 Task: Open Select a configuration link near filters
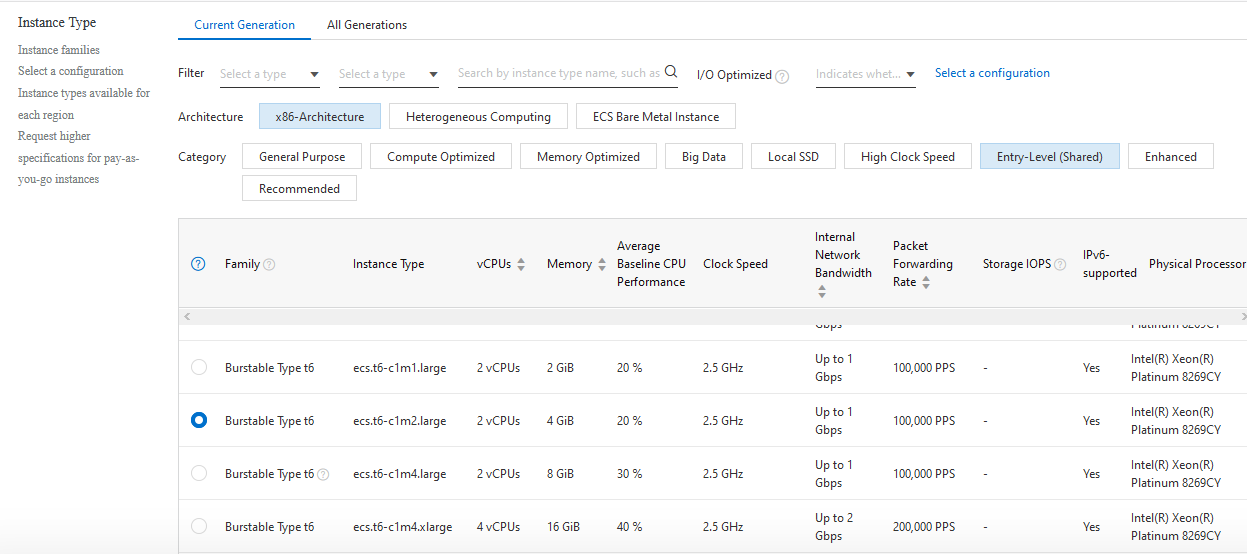click(992, 73)
